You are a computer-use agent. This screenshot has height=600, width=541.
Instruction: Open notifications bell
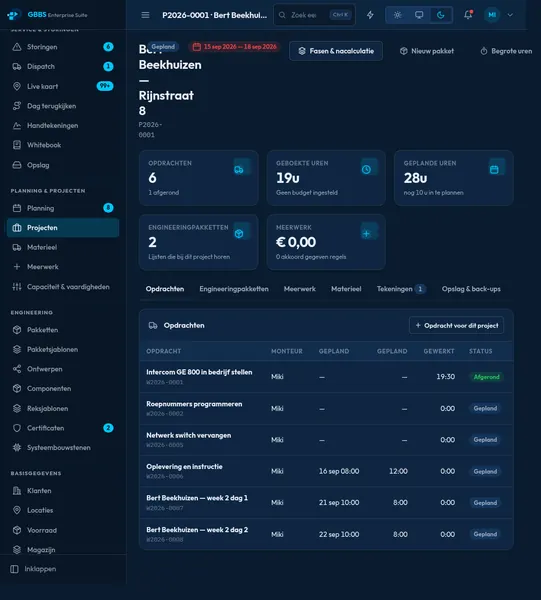(468, 15)
